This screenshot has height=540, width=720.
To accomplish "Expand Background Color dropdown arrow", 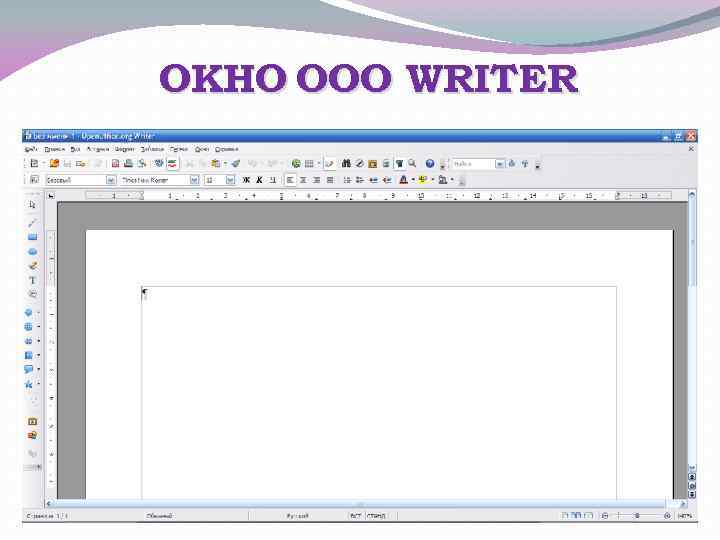I will 452,180.
